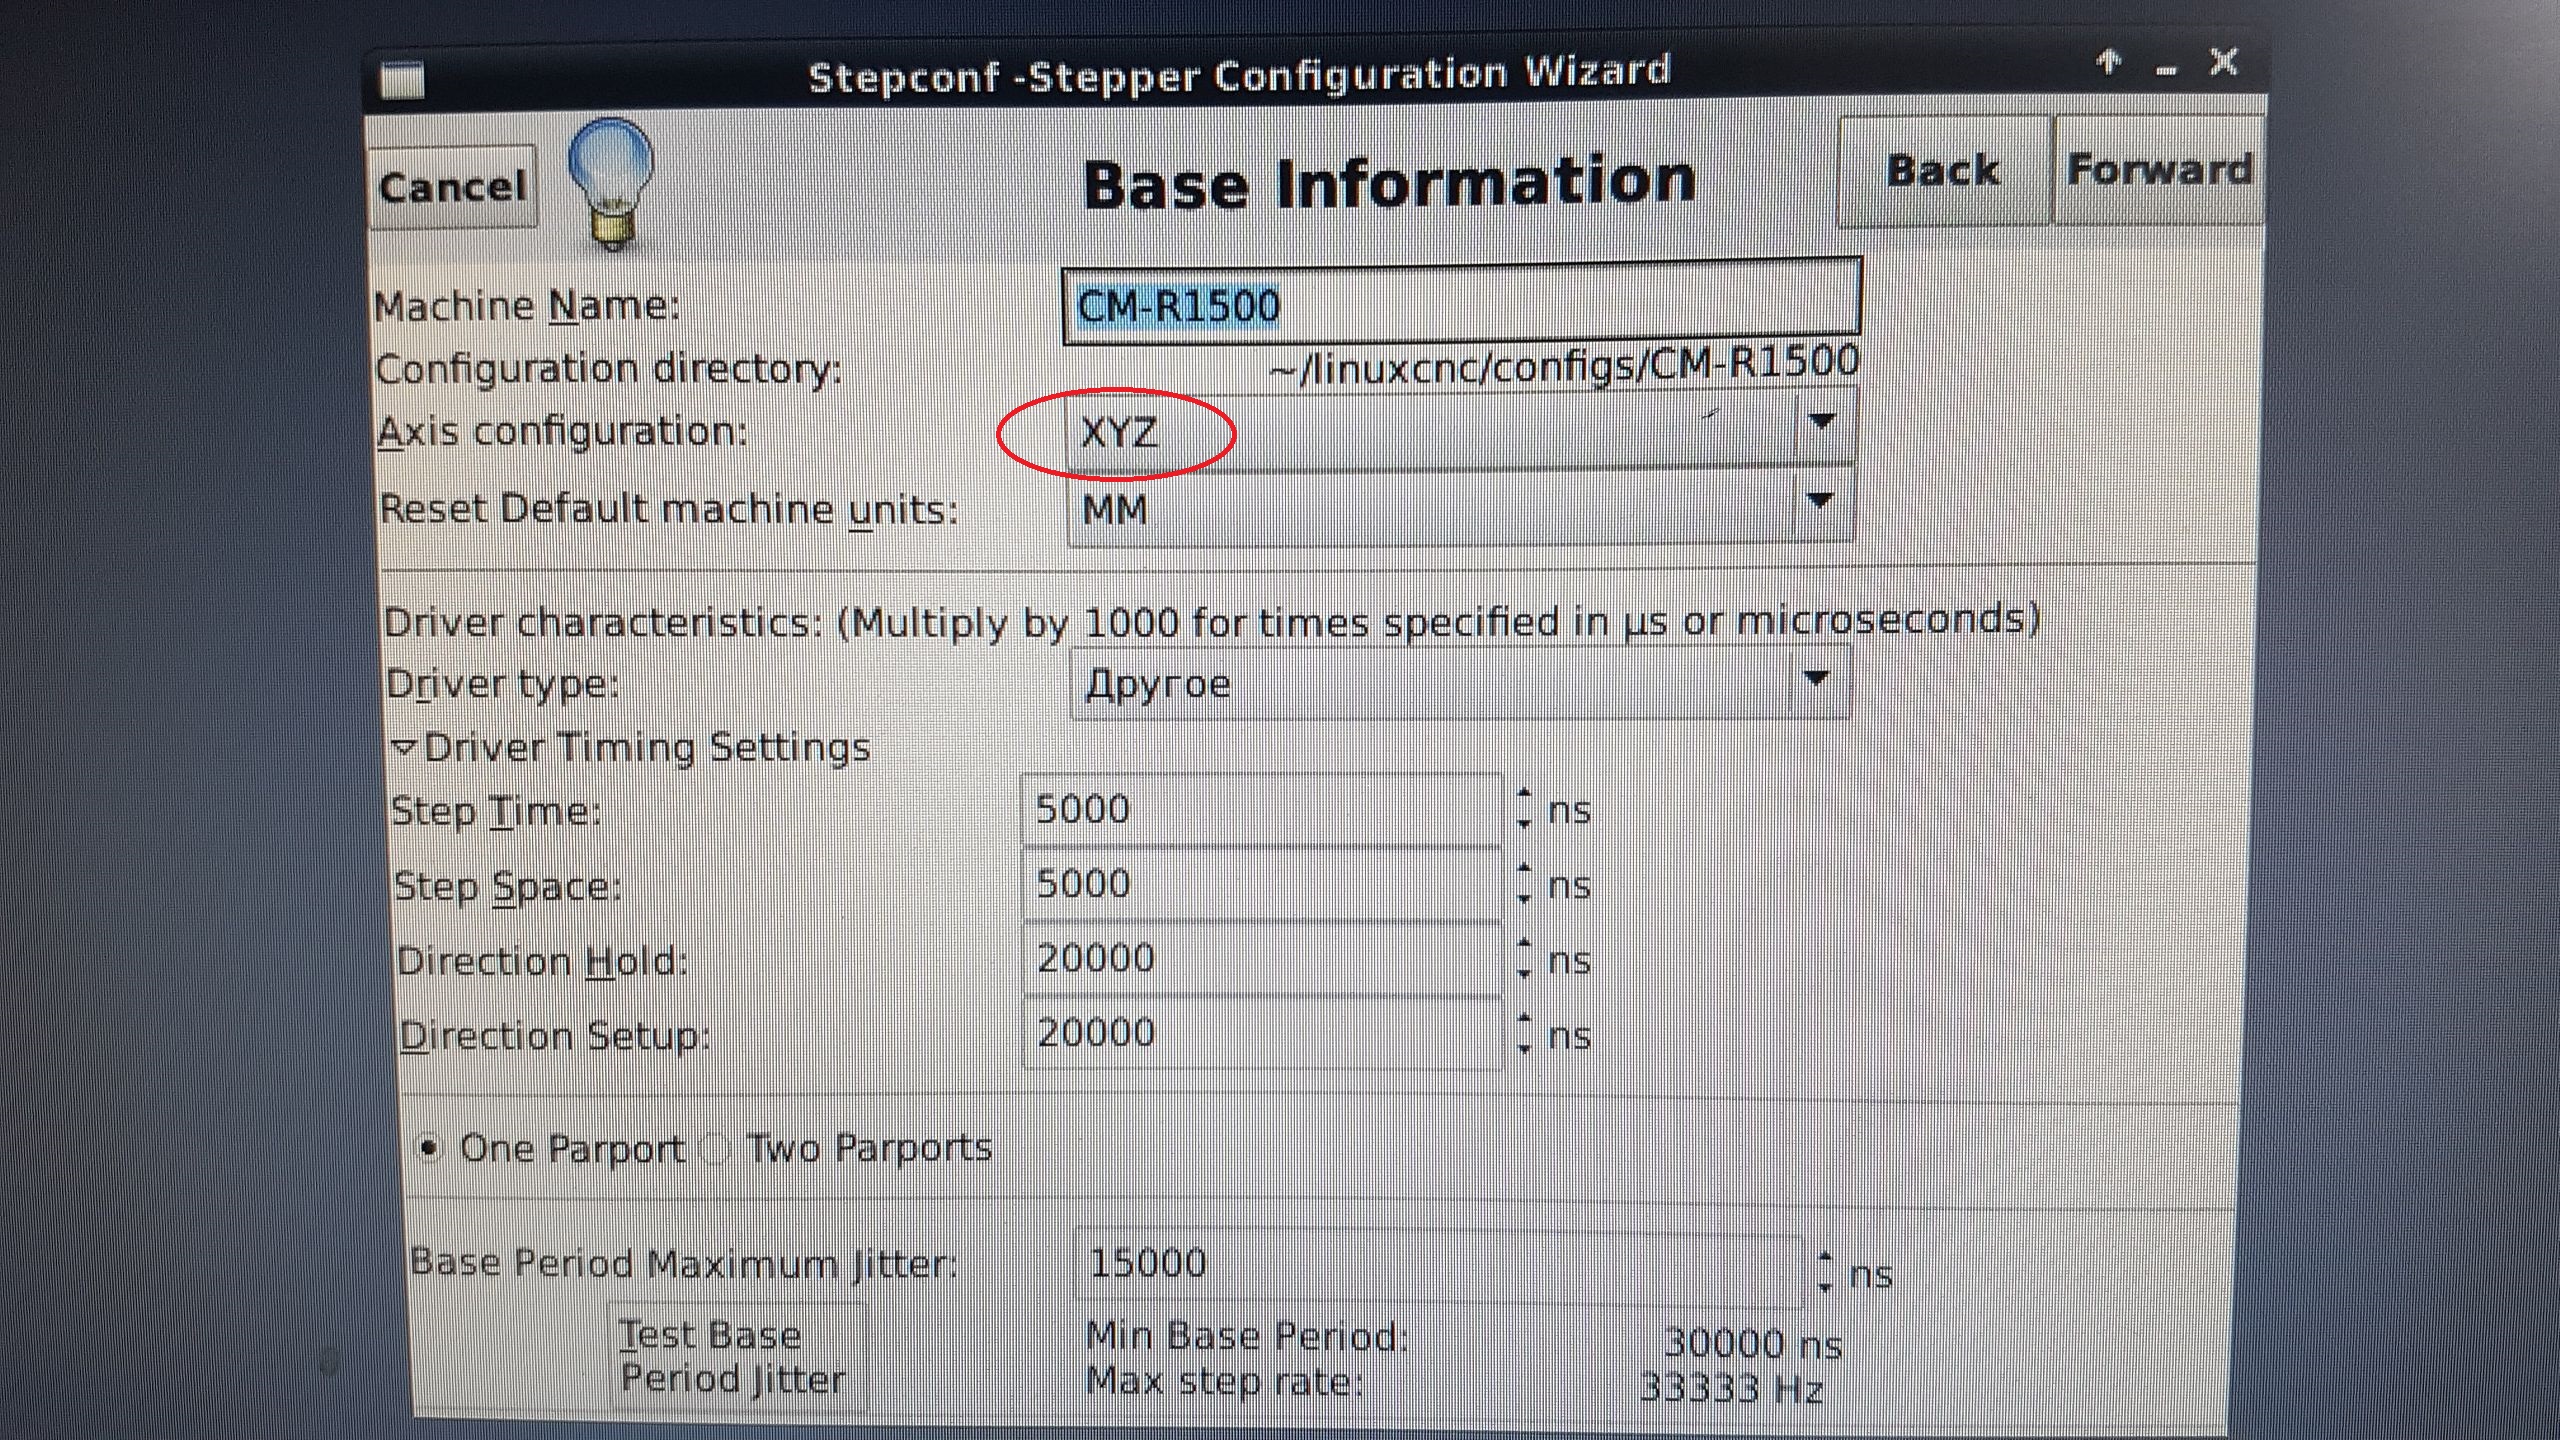This screenshot has width=2560, height=1440.
Task: Click the Step Space spinner arrows
Action: pos(1523,884)
